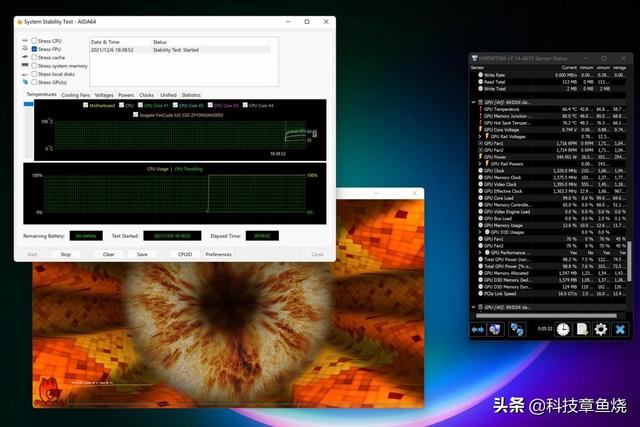Expand the GPU Performance row
The image size is (640, 427).
point(480,252)
